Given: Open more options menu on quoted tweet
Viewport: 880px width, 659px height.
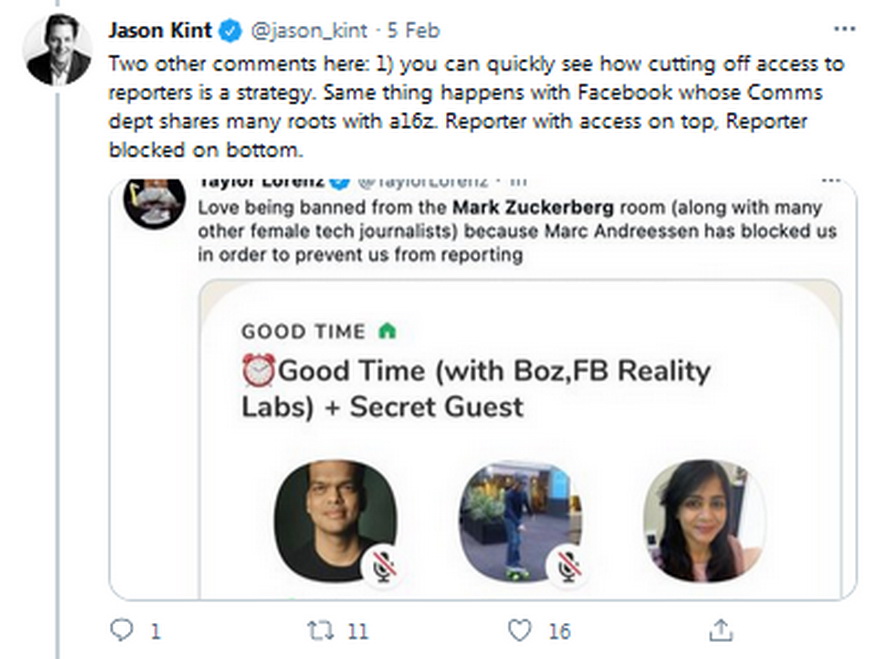Looking at the screenshot, I should 831,181.
